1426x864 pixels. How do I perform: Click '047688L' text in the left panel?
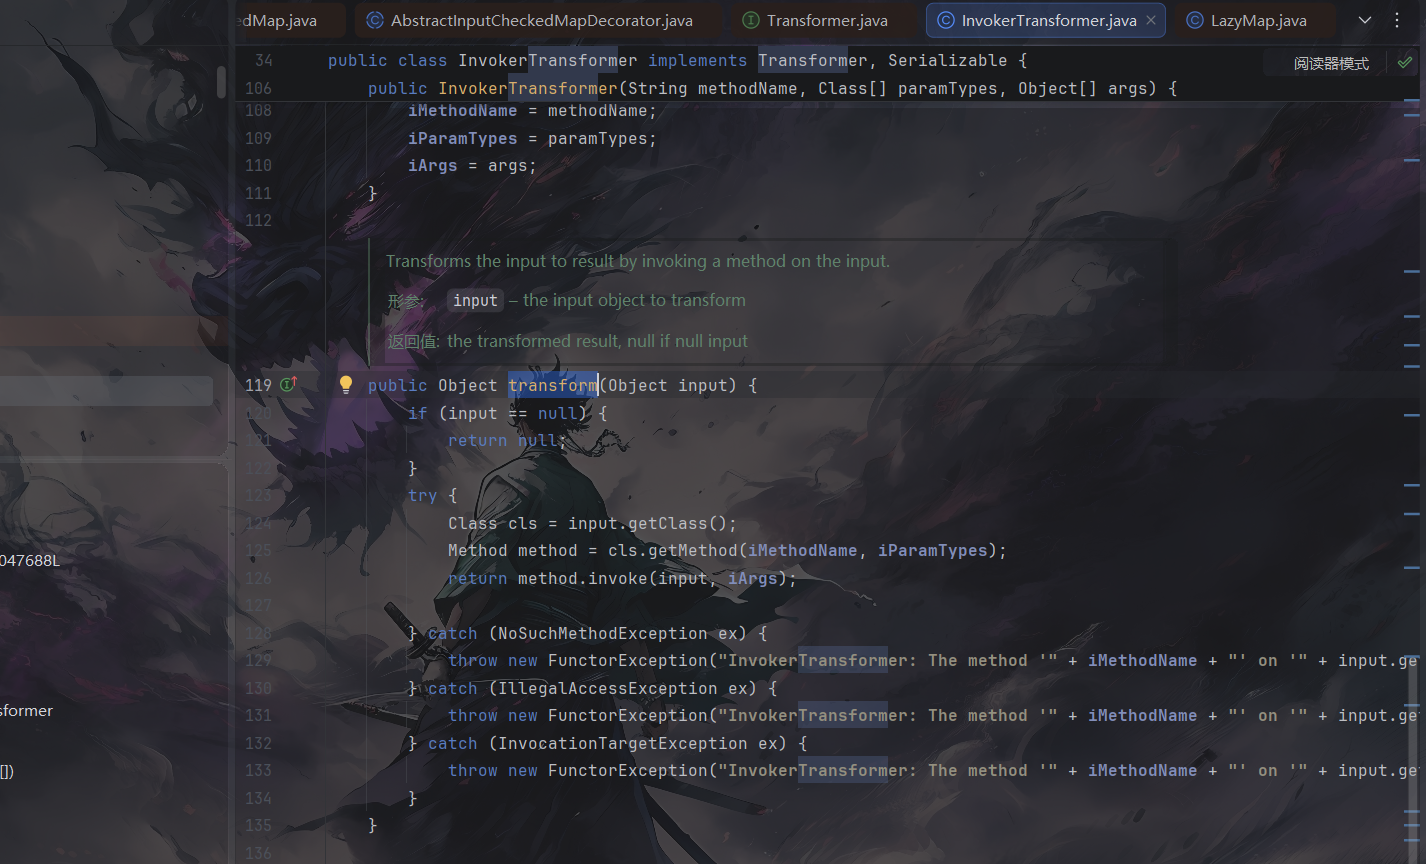coord(30,560)
